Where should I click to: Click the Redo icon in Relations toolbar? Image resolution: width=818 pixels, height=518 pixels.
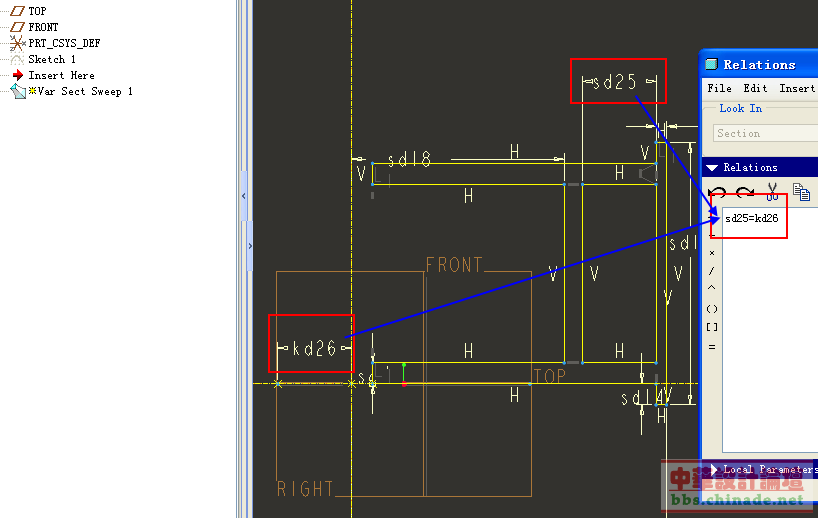[744, 192]
